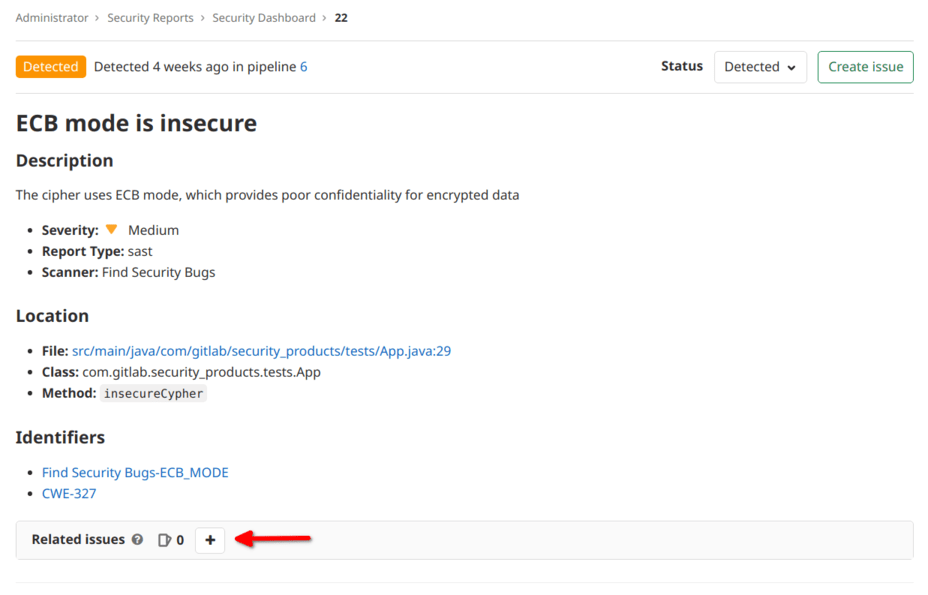
Task: Select vulnerability 22 in the breadcrumb
Action: click(341, 17)
